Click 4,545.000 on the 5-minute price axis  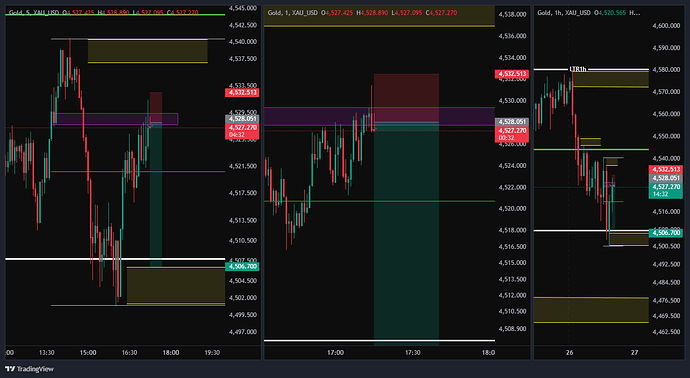pyautogui.click(x=243, y=8)
